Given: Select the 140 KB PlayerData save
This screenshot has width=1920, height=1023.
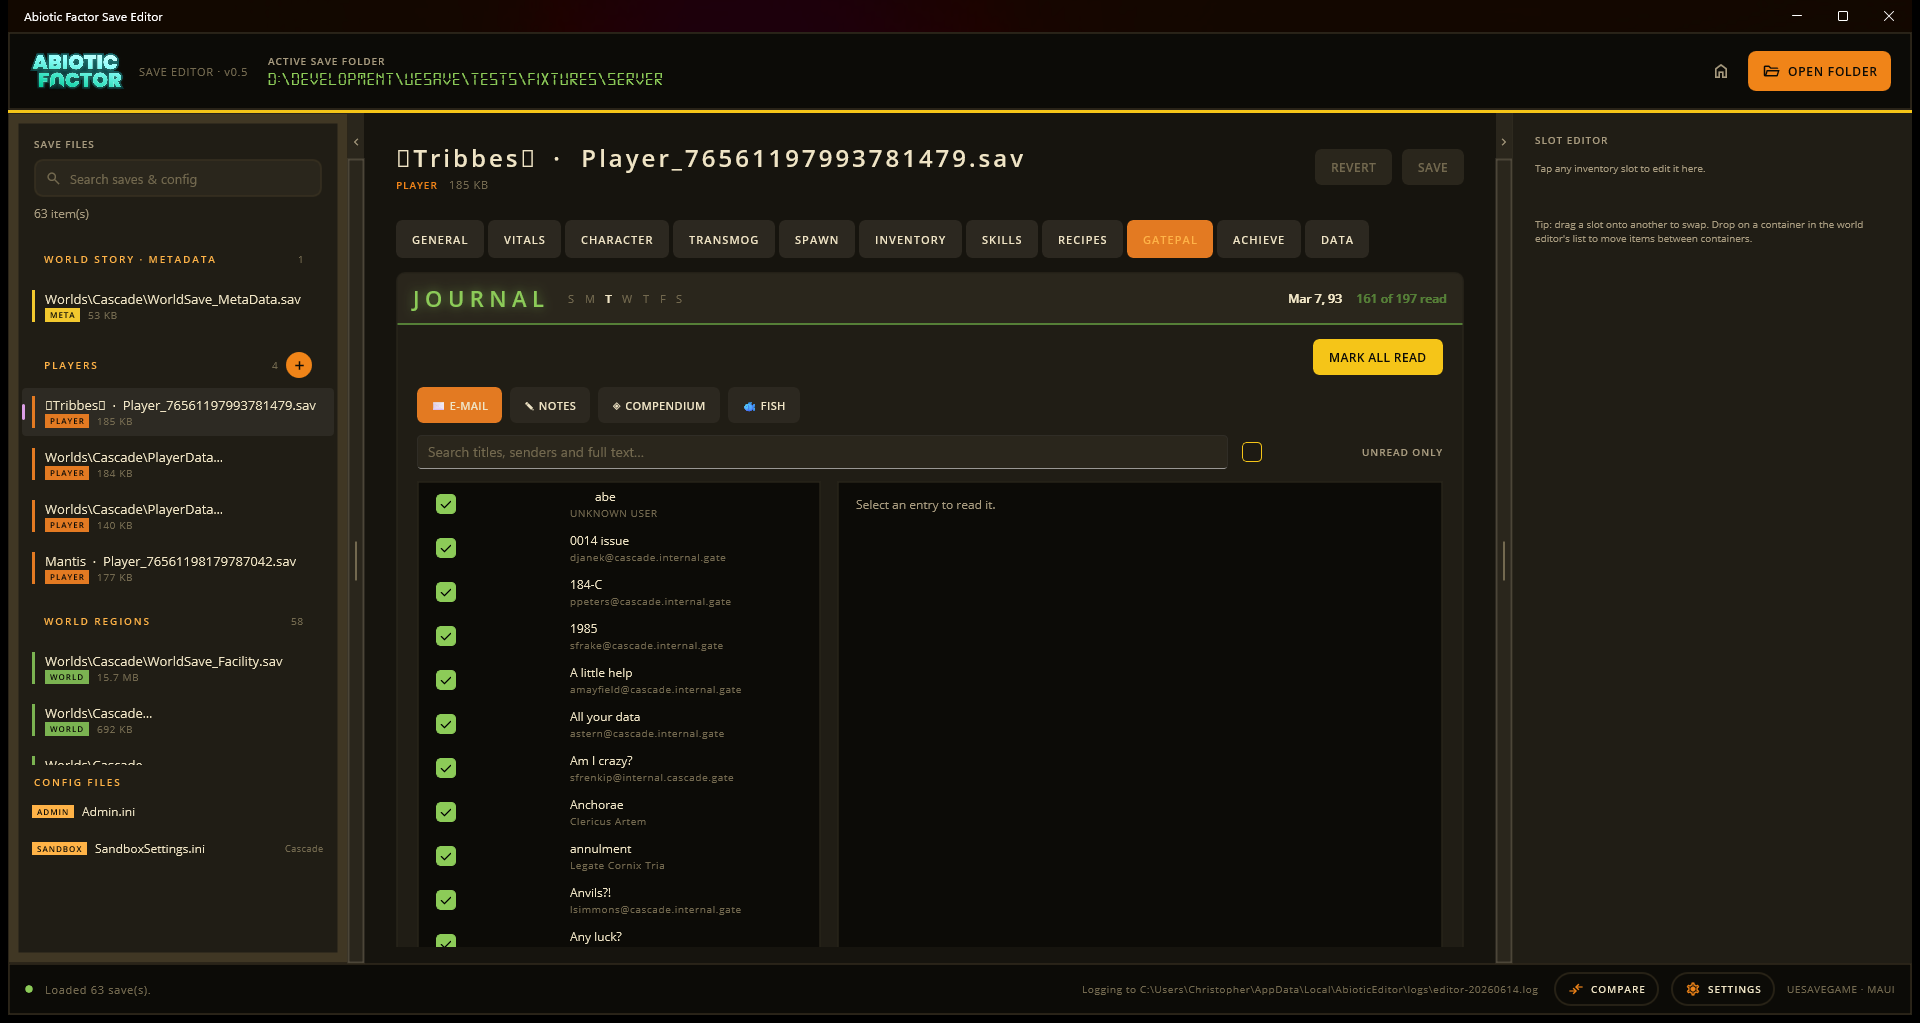Looking at the screenshot, I should click(178, 516).
